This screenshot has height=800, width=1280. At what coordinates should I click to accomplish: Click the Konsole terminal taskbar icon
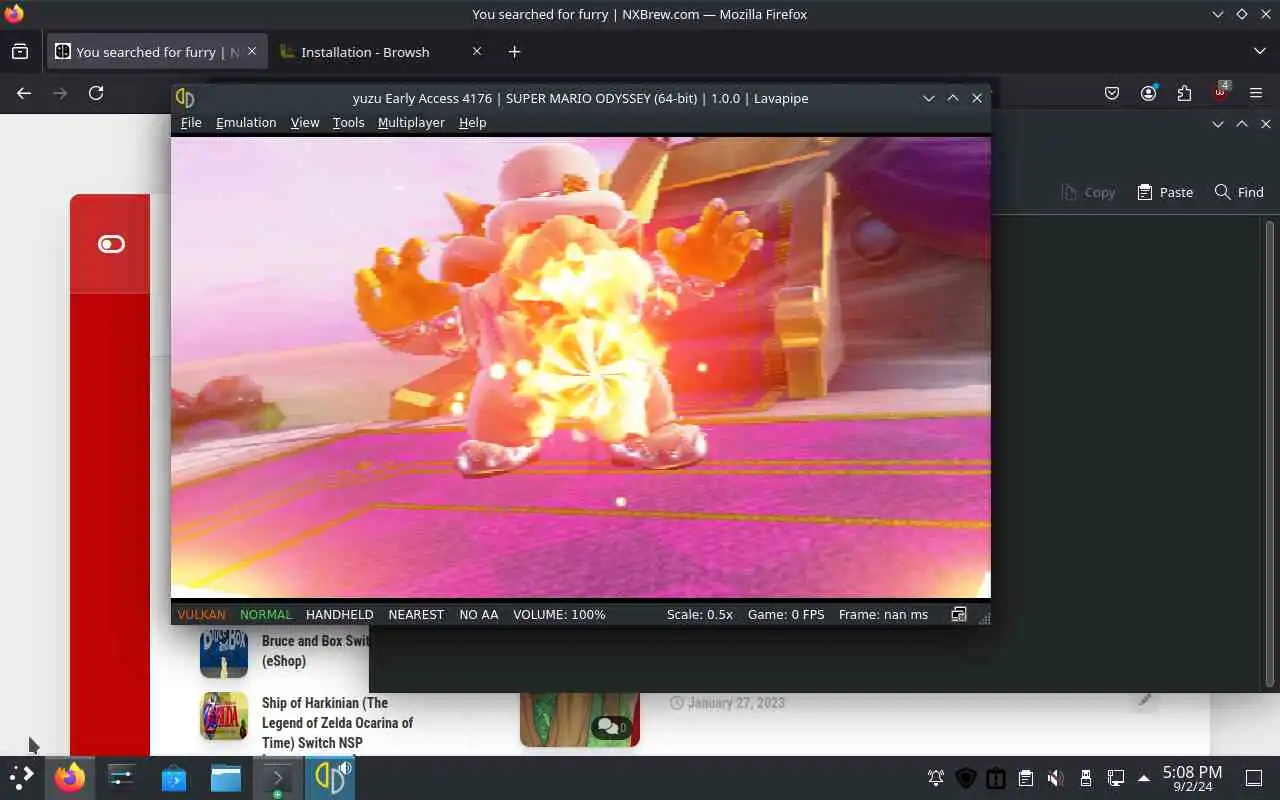(278, 778)
